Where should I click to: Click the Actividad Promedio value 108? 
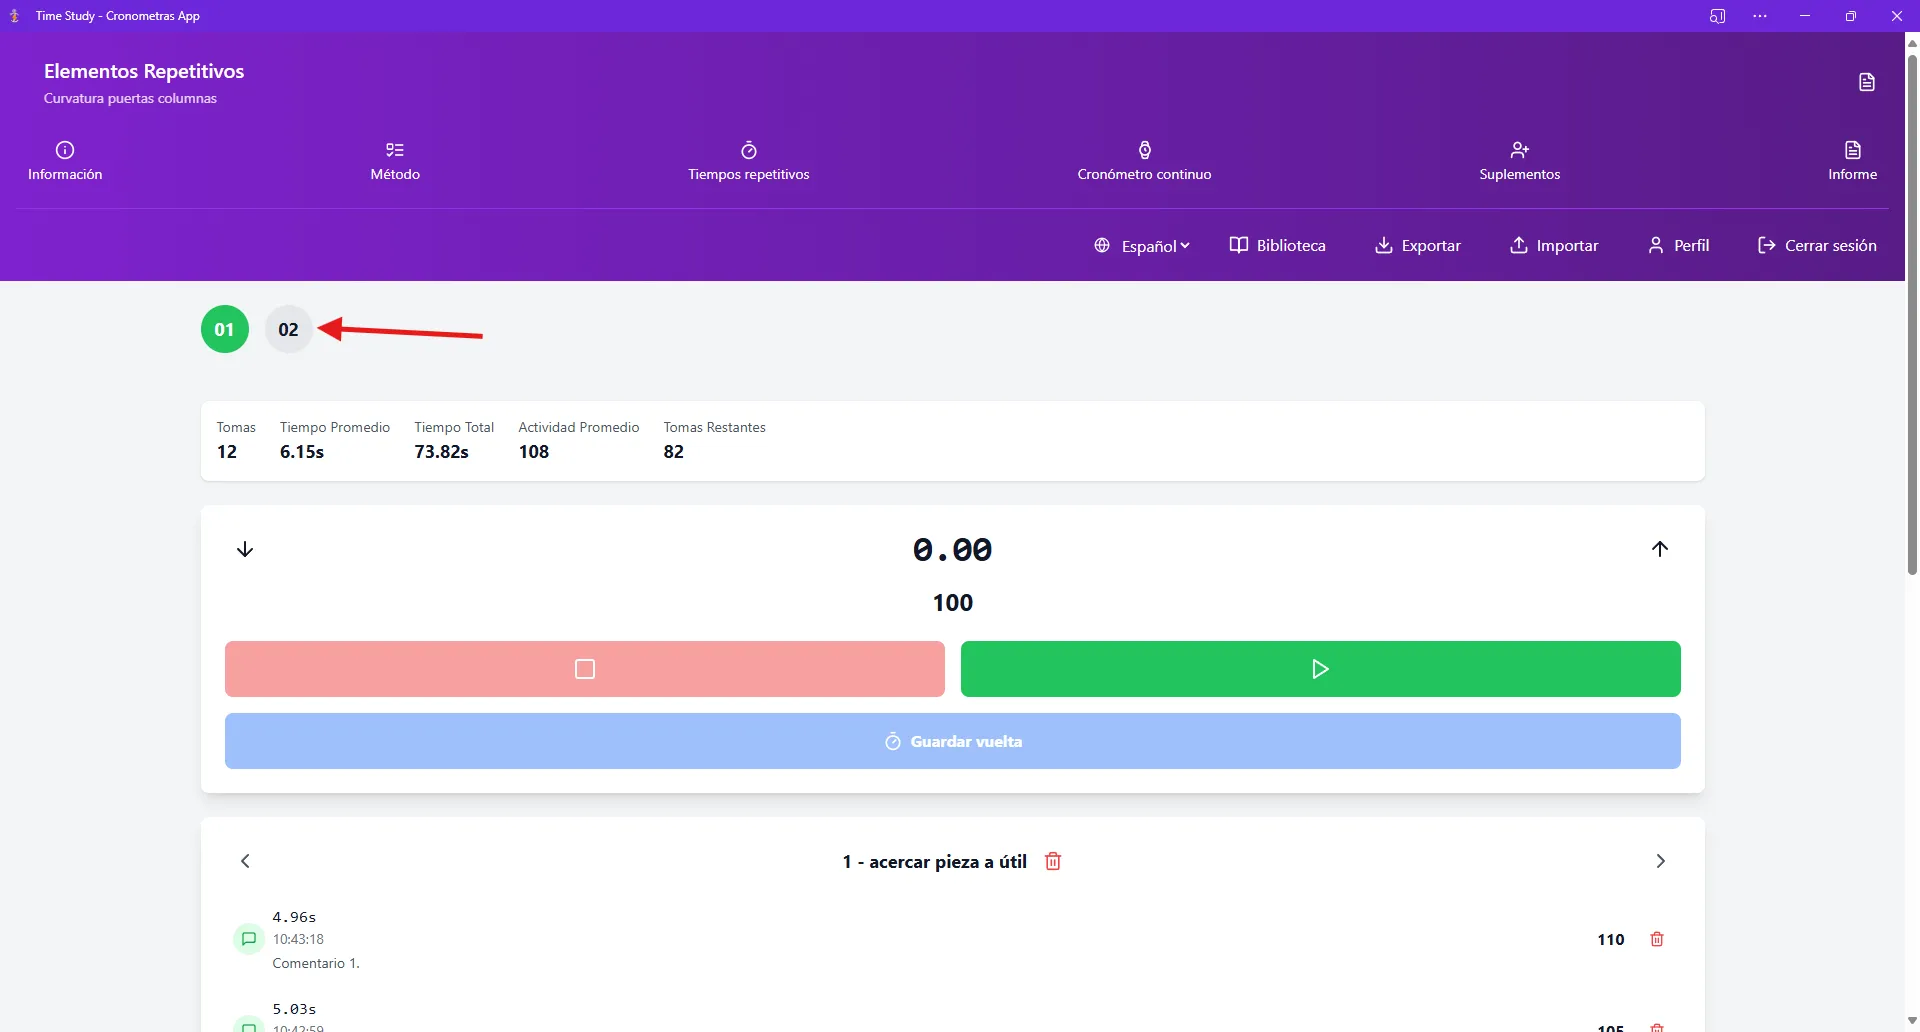[534, 452]
